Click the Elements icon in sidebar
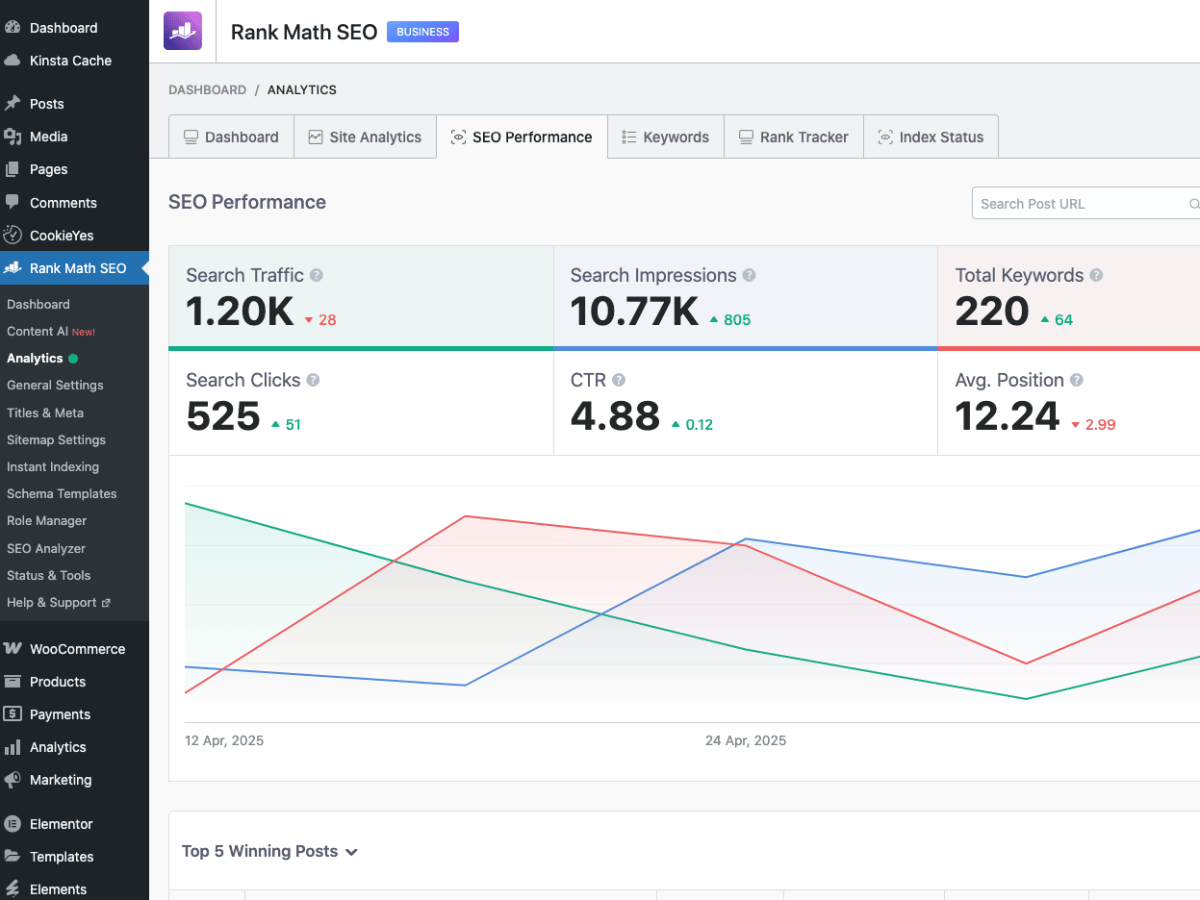 pyautogui.click(x=12, y=889)
